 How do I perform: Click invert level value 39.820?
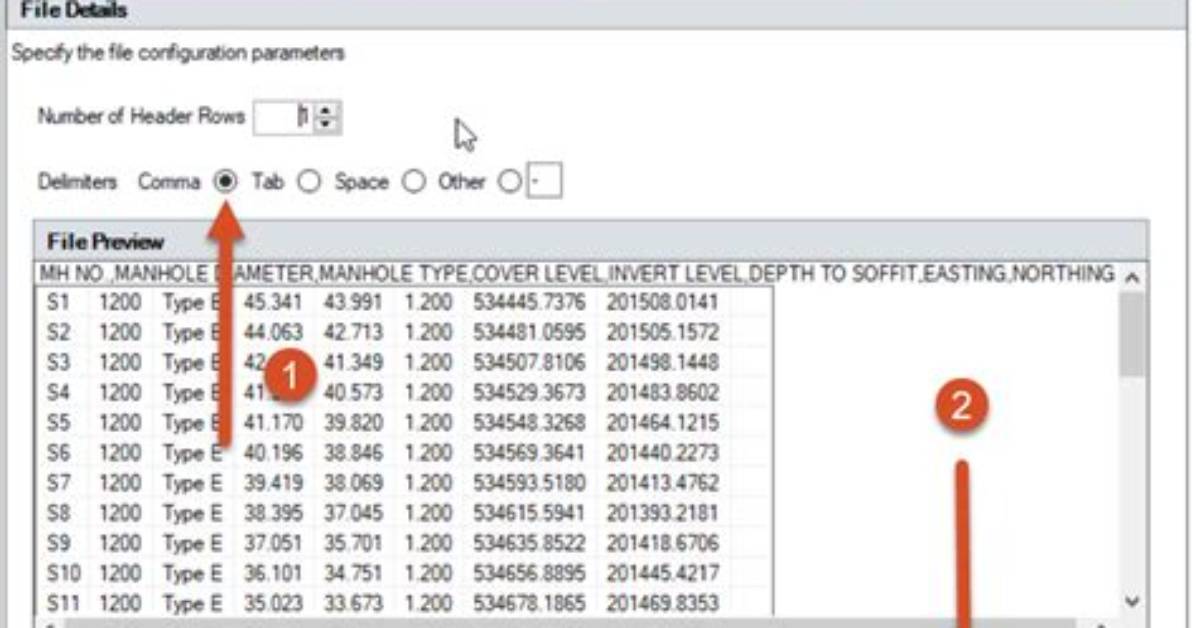click(353, 423)
